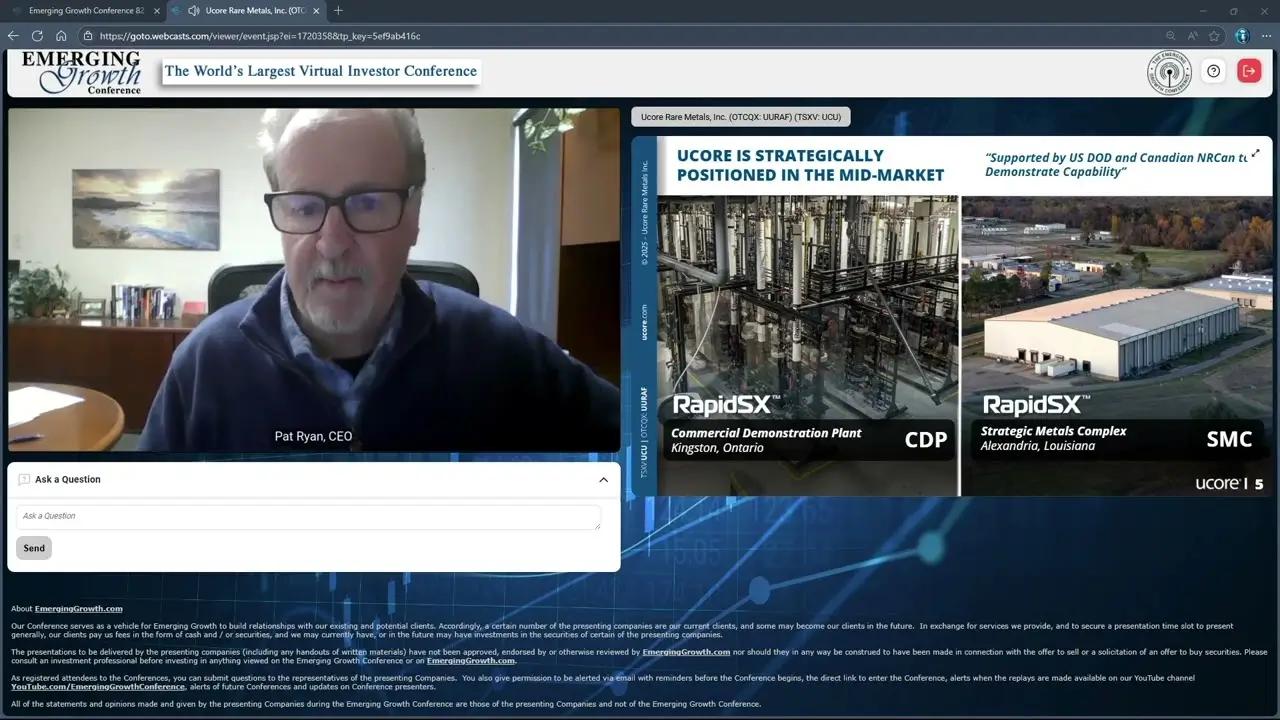Click the "SMC" label on the slide
The height and width of the screenshot is (720, 1280).
pyautogui.click(x=1229, y=439)
